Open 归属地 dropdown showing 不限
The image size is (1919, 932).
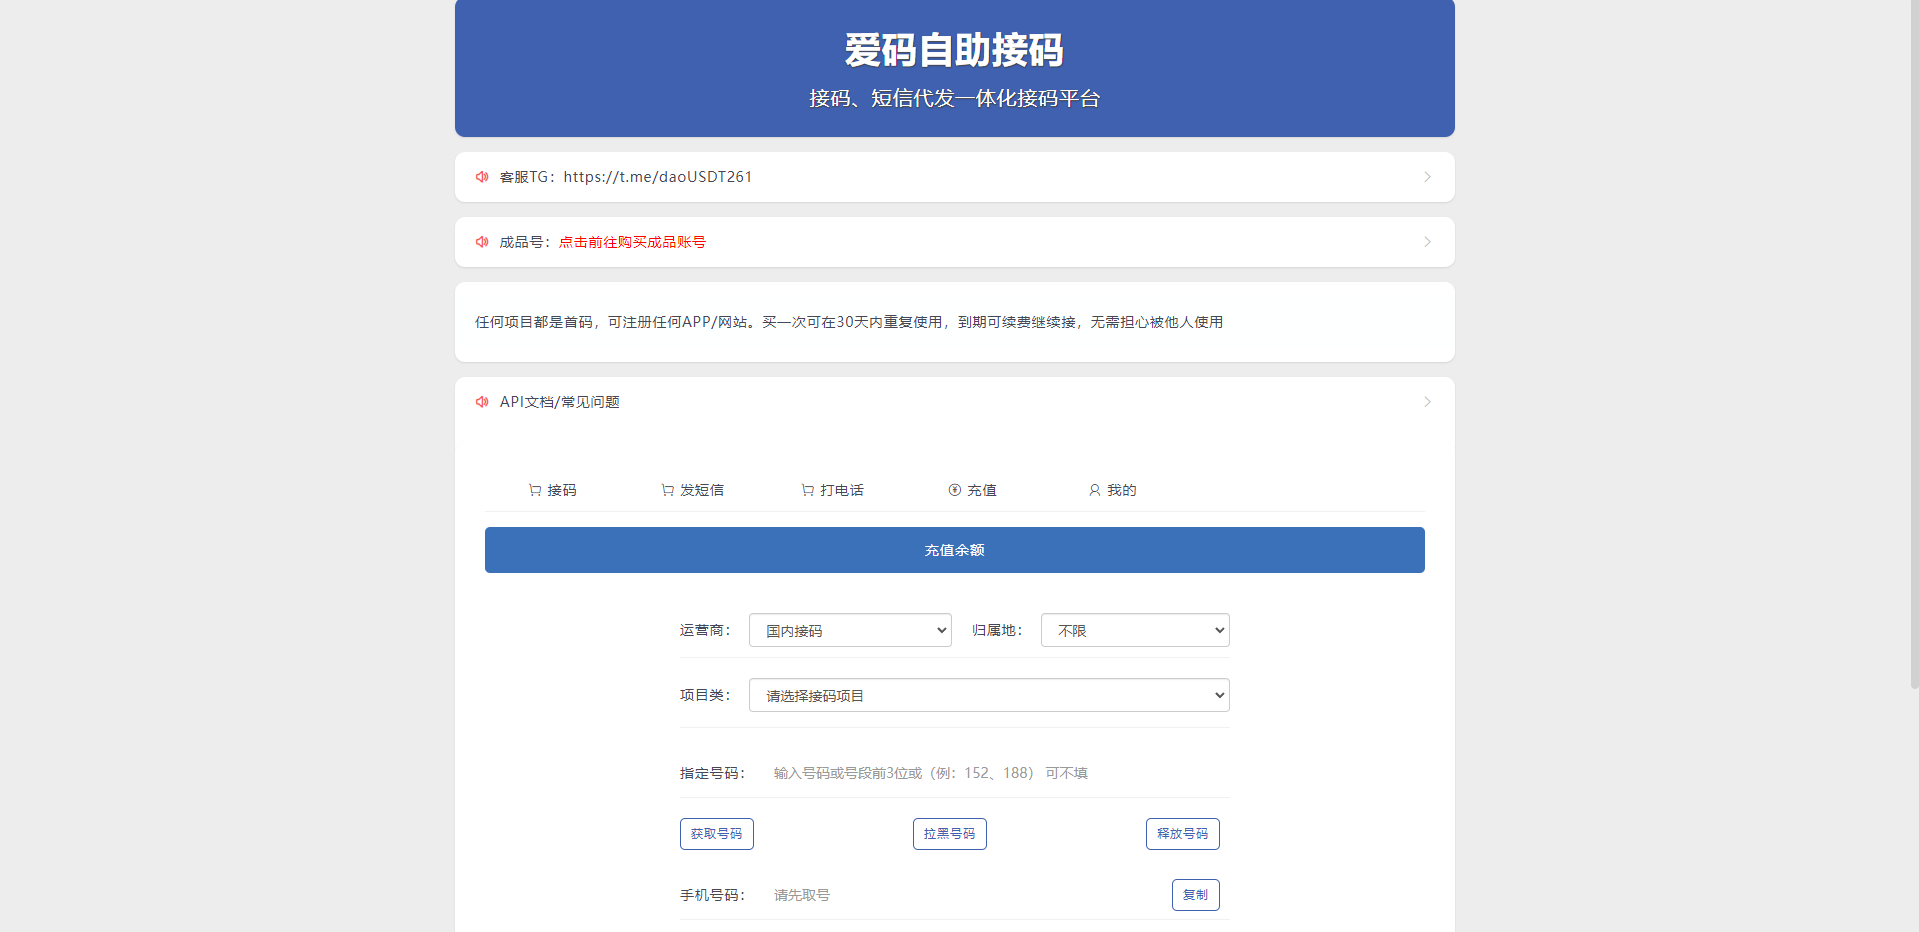(1135, 630)
